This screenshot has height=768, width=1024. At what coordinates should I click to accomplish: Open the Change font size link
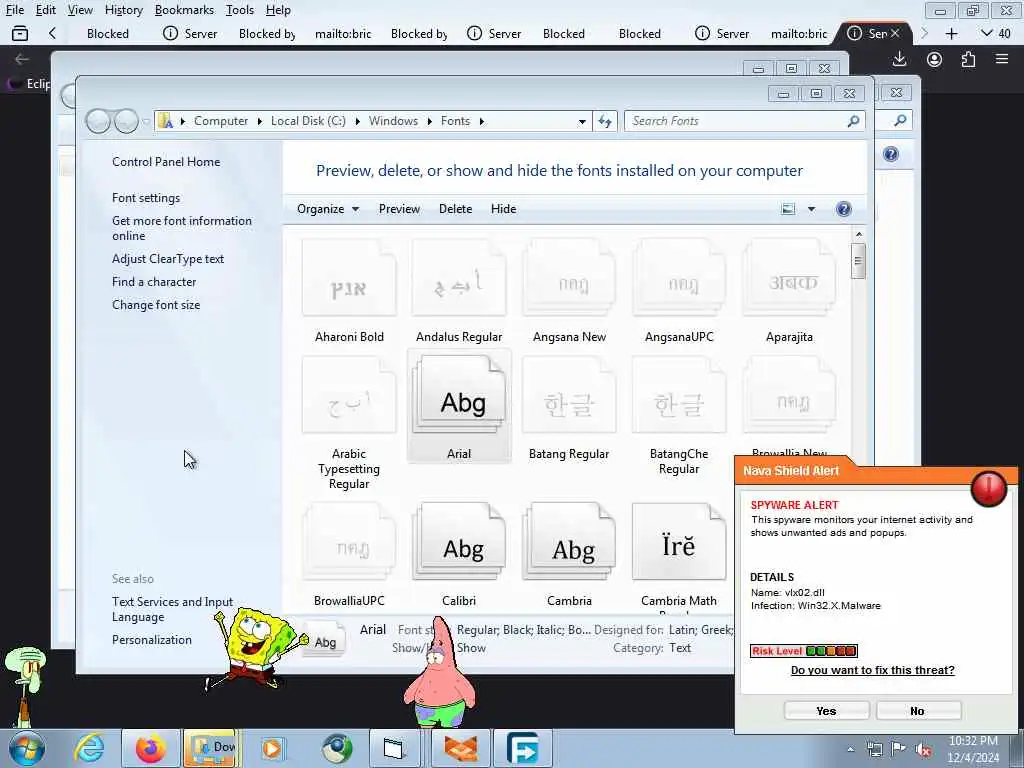coord(155,304)
